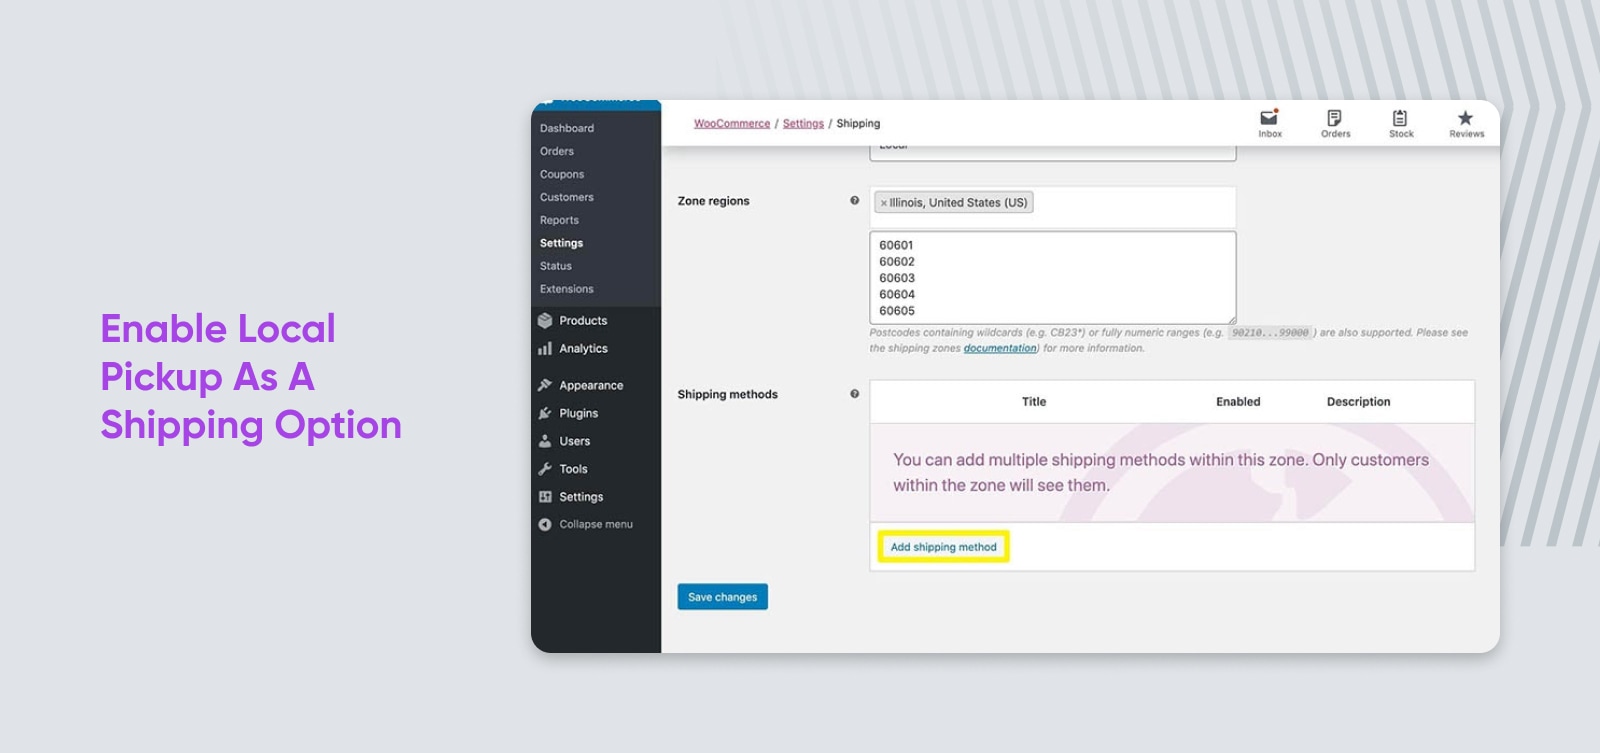
Task: Click postcode 60605 line
Action: (x=896, y=311)
